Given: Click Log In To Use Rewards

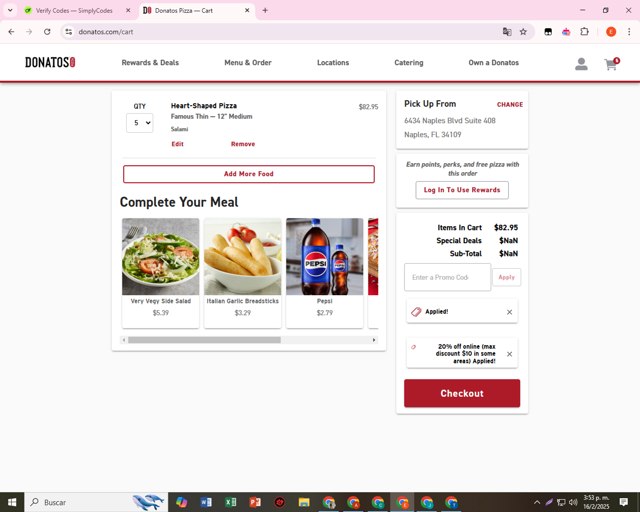Looking at the screenshot, I should point(462,190).
